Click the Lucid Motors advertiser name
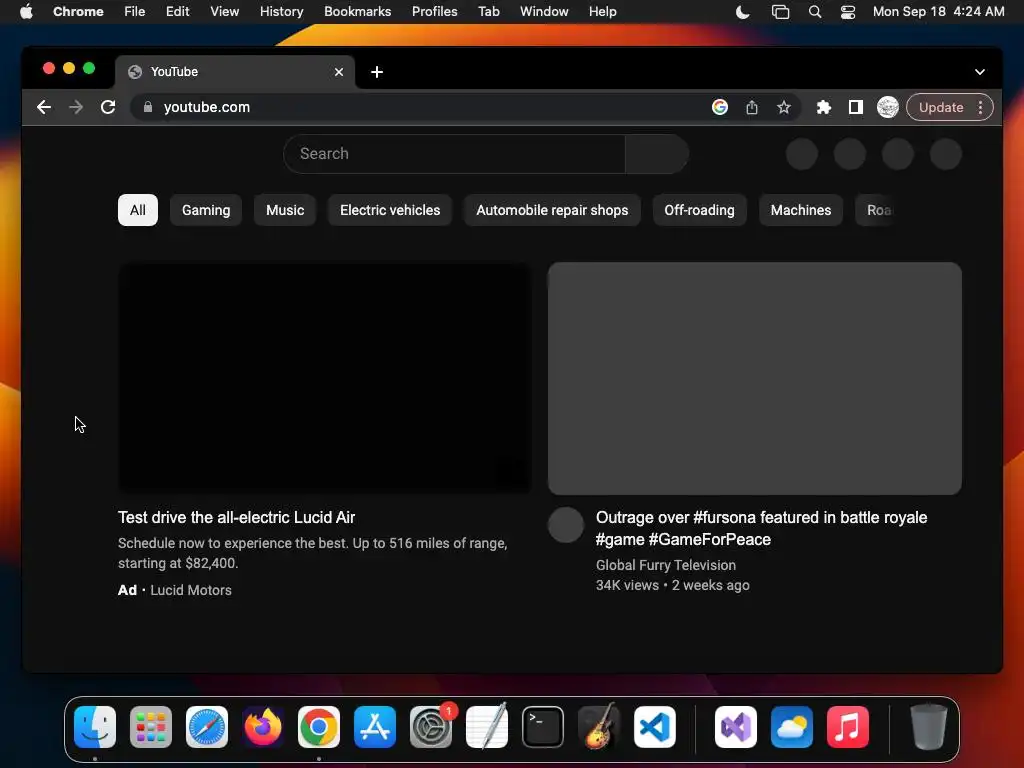This screenshot has width=1024, height=768. pos(191,590)
